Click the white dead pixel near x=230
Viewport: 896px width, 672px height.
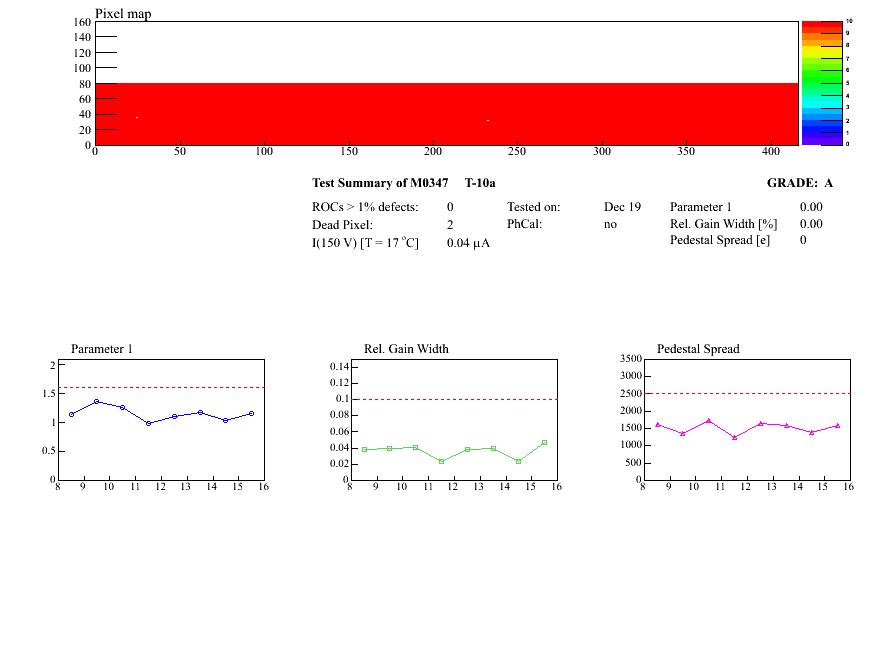488,120
